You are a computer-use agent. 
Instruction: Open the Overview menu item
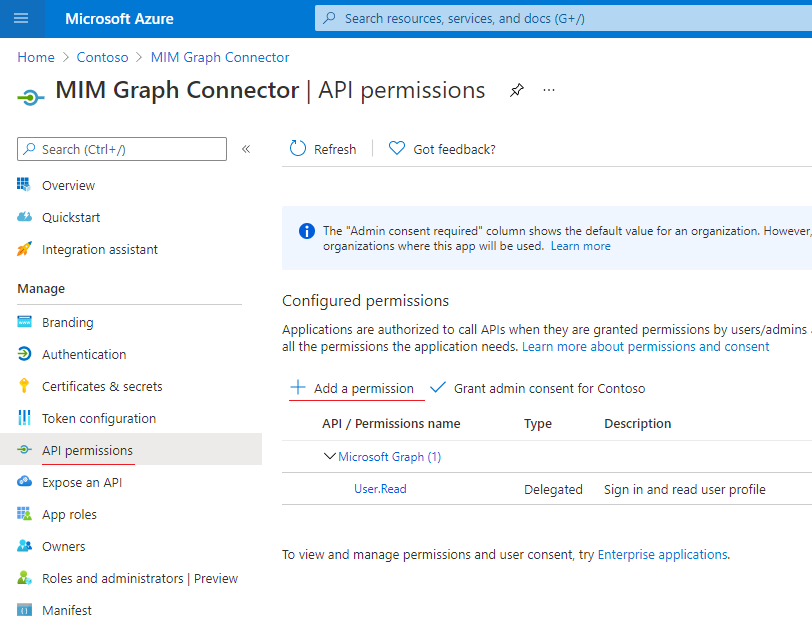pos(68,185)
